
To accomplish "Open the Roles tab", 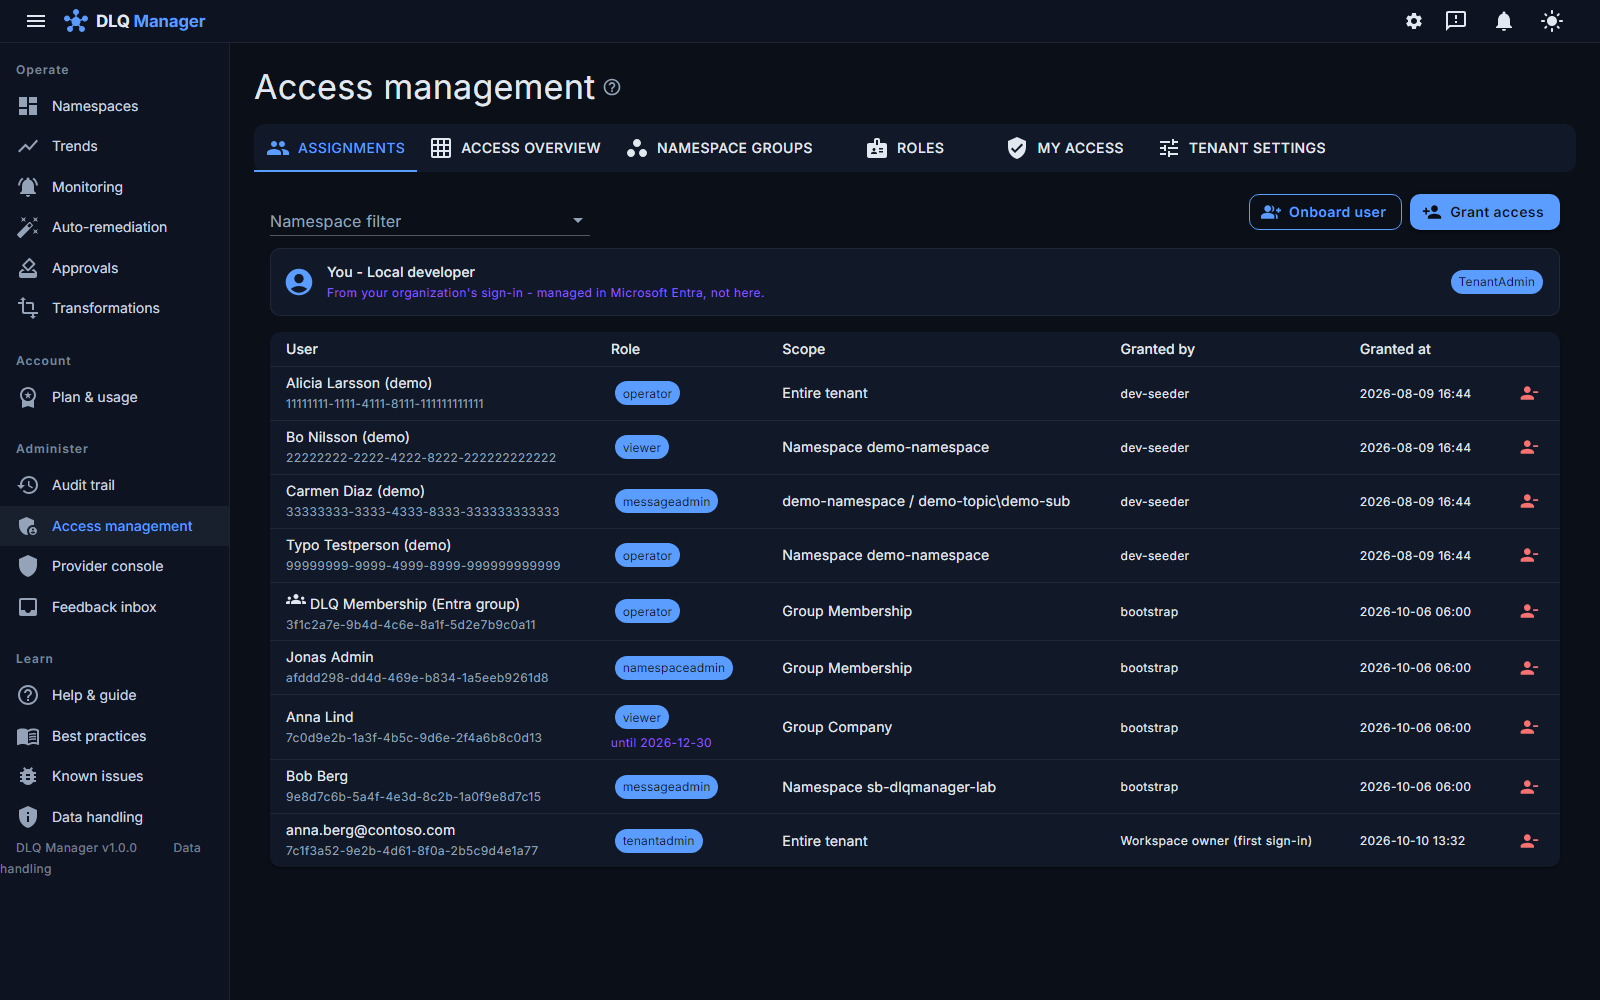I will pos(906,148).
